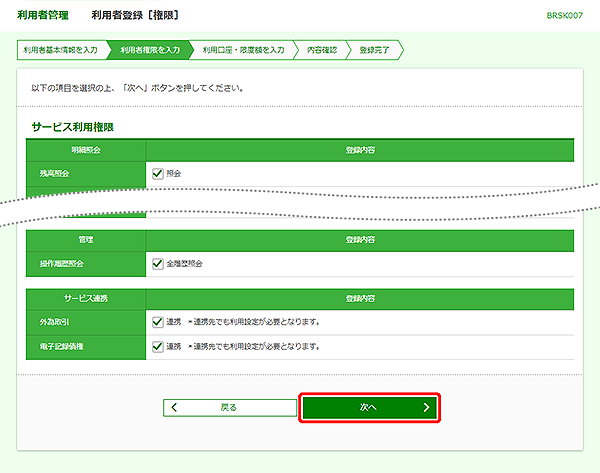600x473 pixels.
Task: Click the 登録内容 header in 管理 table
Action: point(360,240)
